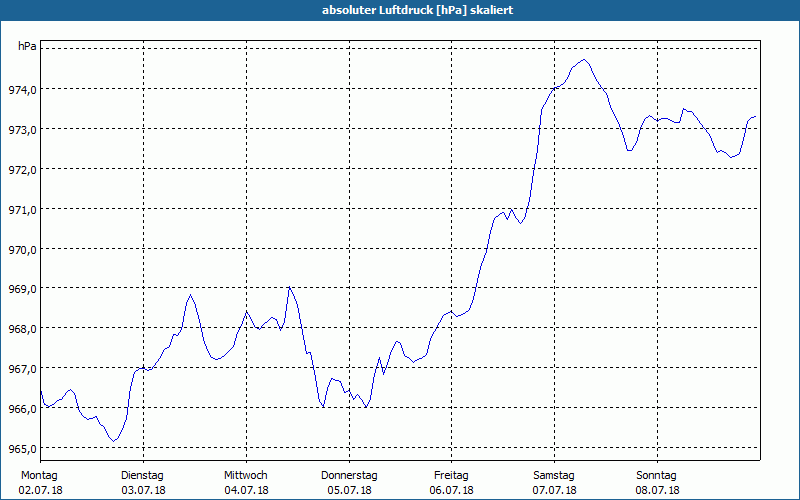Select the 972,0 axis value

click(x=22, y=170)
